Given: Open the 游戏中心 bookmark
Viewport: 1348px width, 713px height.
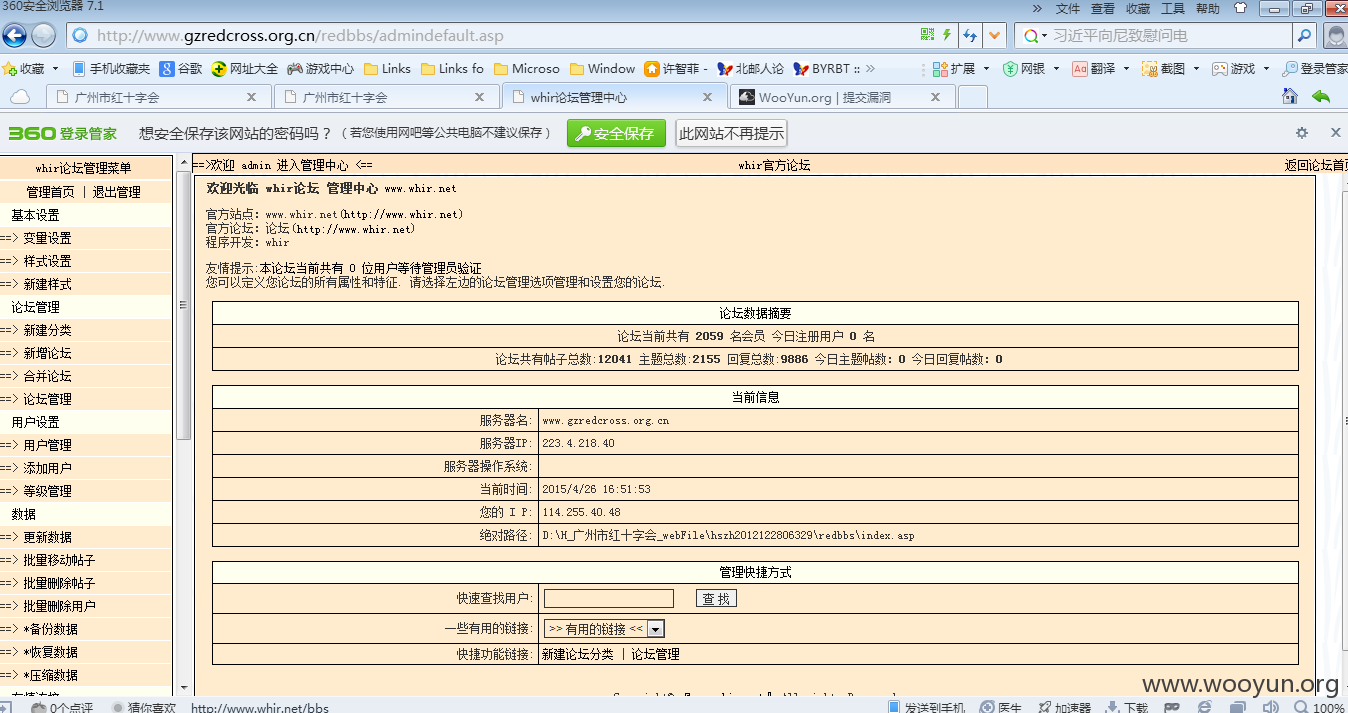Looking at the screenshot, I should point(320,69).
